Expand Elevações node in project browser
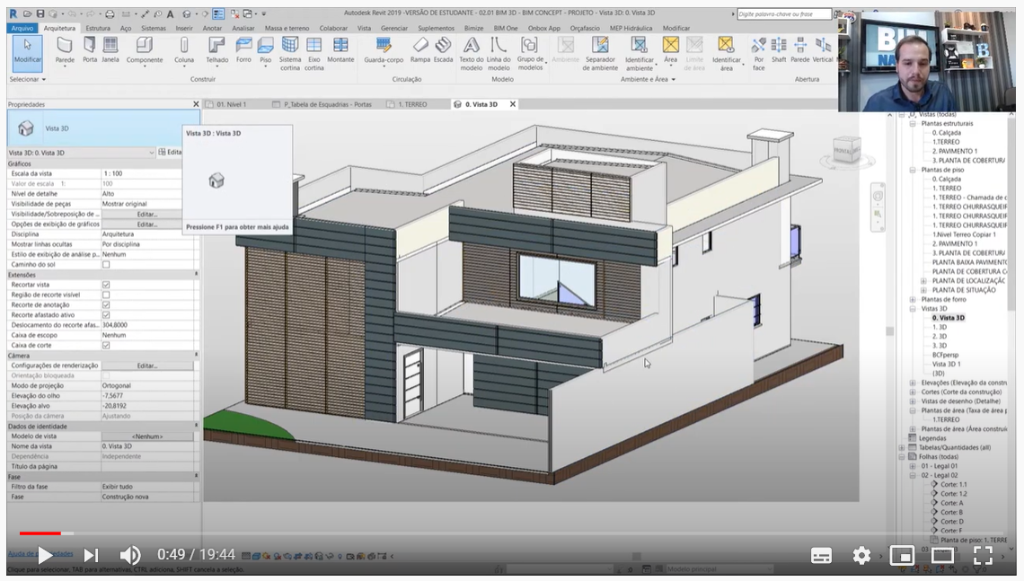This screenshot has width=1024, height=581. pyautogui.click(x=913, y=383)
